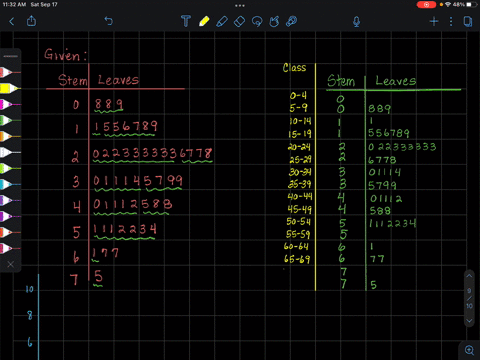Tap the green leaves '6778'
This screenshot has height=360, width=480.
point(382,160)
